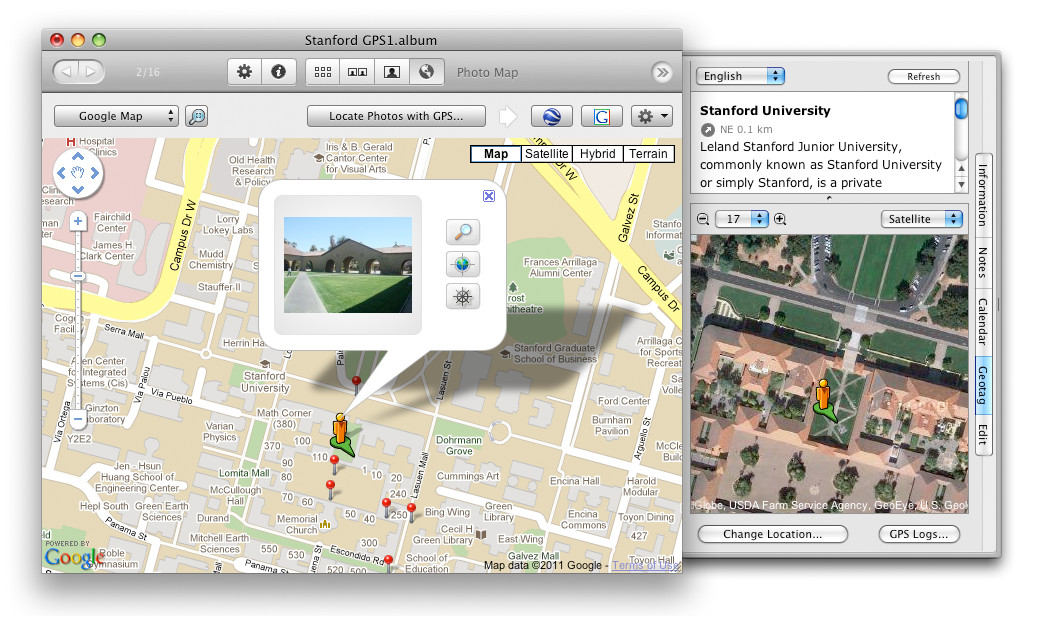The width and height of the screenshot is (1040, 620).
Task: Open the settings gear in the toolbar
Action: point(244,72)
